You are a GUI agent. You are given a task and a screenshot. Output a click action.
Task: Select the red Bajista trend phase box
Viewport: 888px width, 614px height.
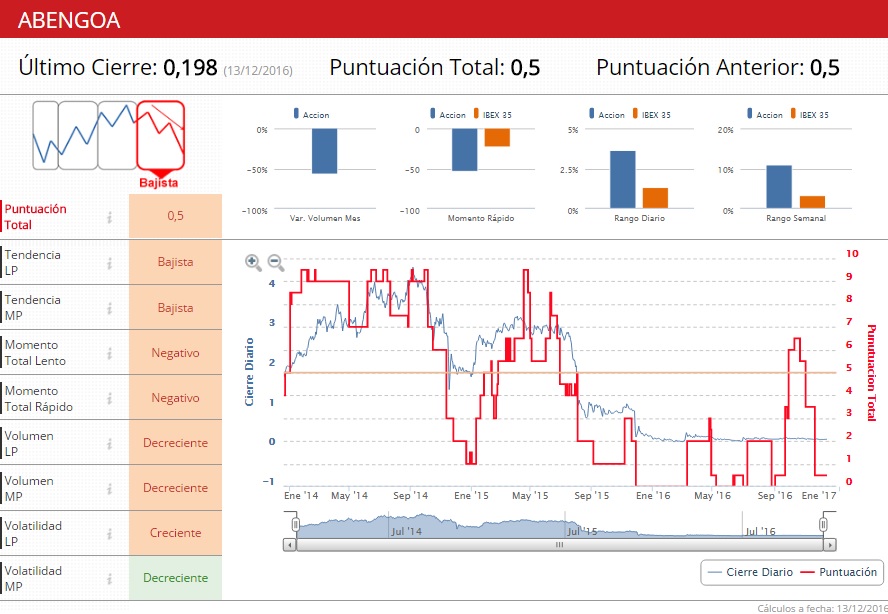tap(161, 135)
